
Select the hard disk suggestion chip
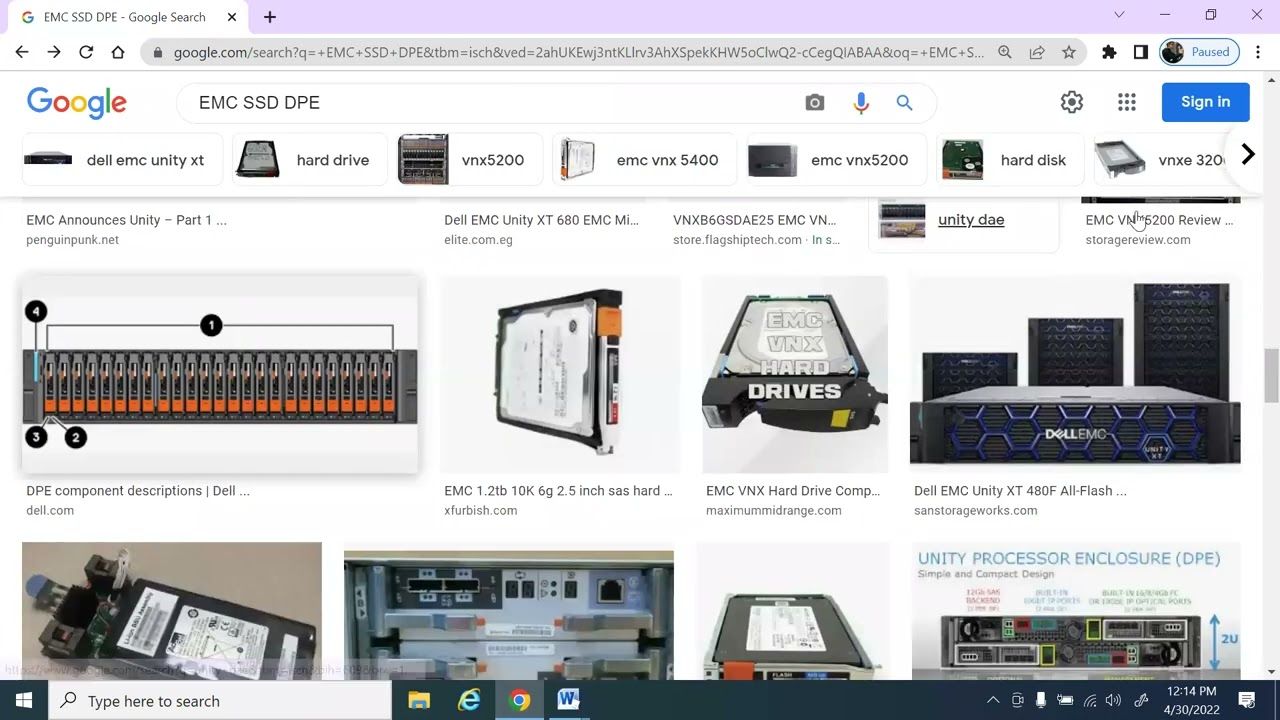click(x=1010, y=160)
